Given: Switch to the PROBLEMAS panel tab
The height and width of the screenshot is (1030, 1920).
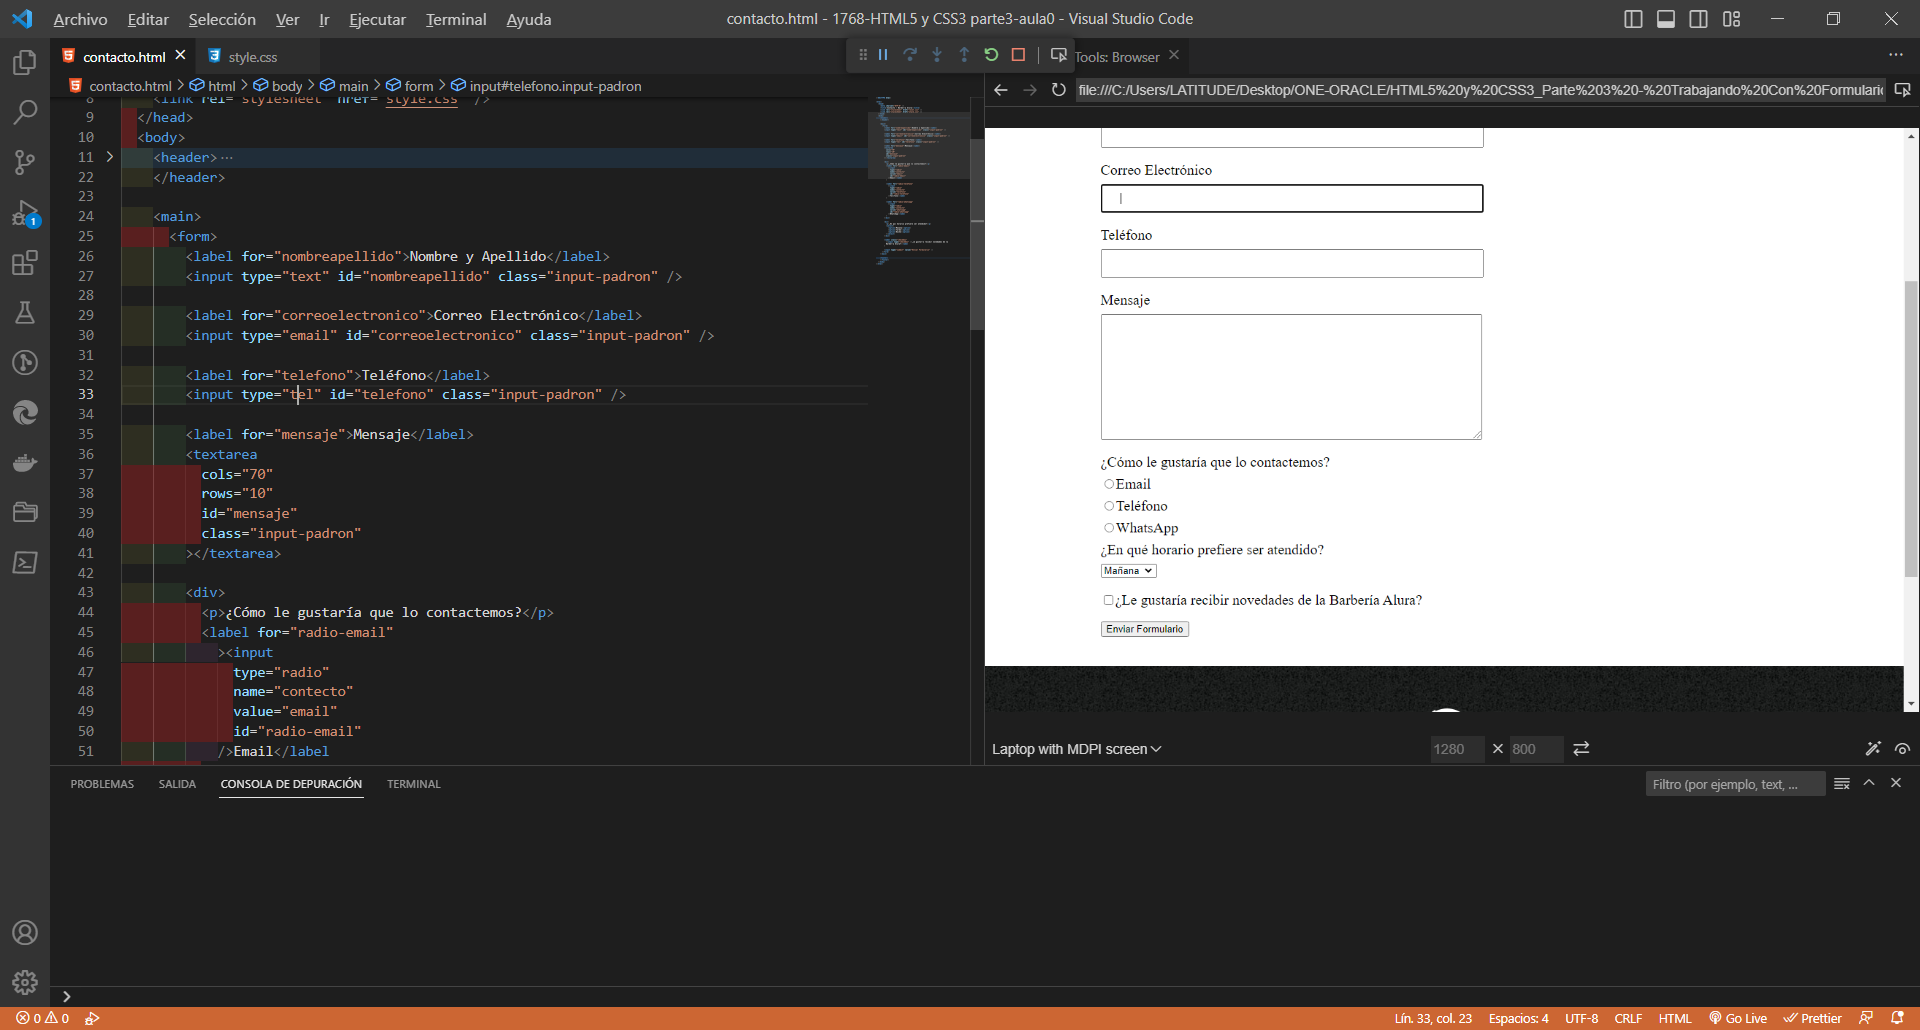Looking at the screenshot, I should (102, 784).
